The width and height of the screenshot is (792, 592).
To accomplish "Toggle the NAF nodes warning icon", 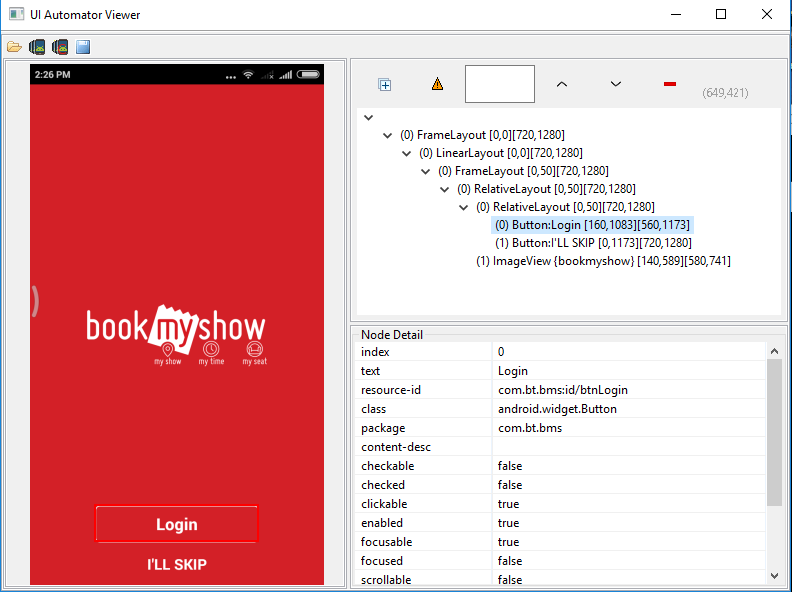I will point(437,85).
